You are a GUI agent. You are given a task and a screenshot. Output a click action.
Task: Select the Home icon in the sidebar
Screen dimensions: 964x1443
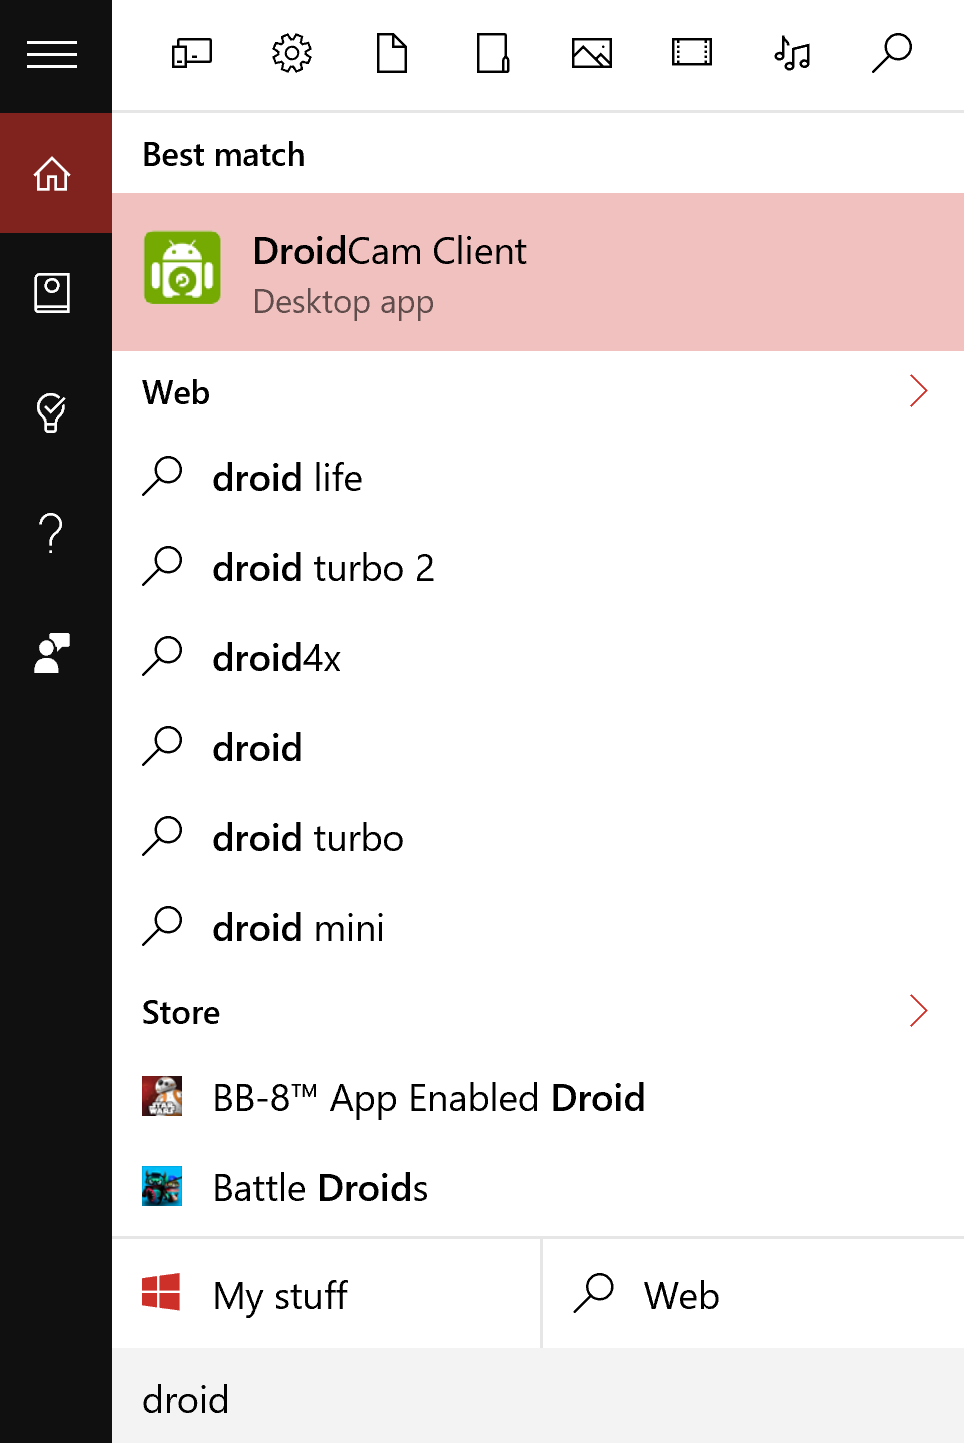pyautogui.click(x=52, y=174)
